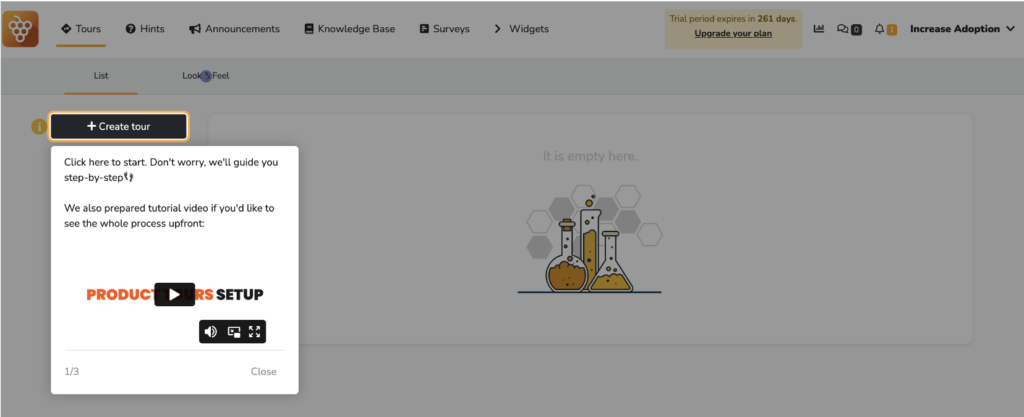
Task: Click the Upgrade your plan link
Action: tap(733, 33)
